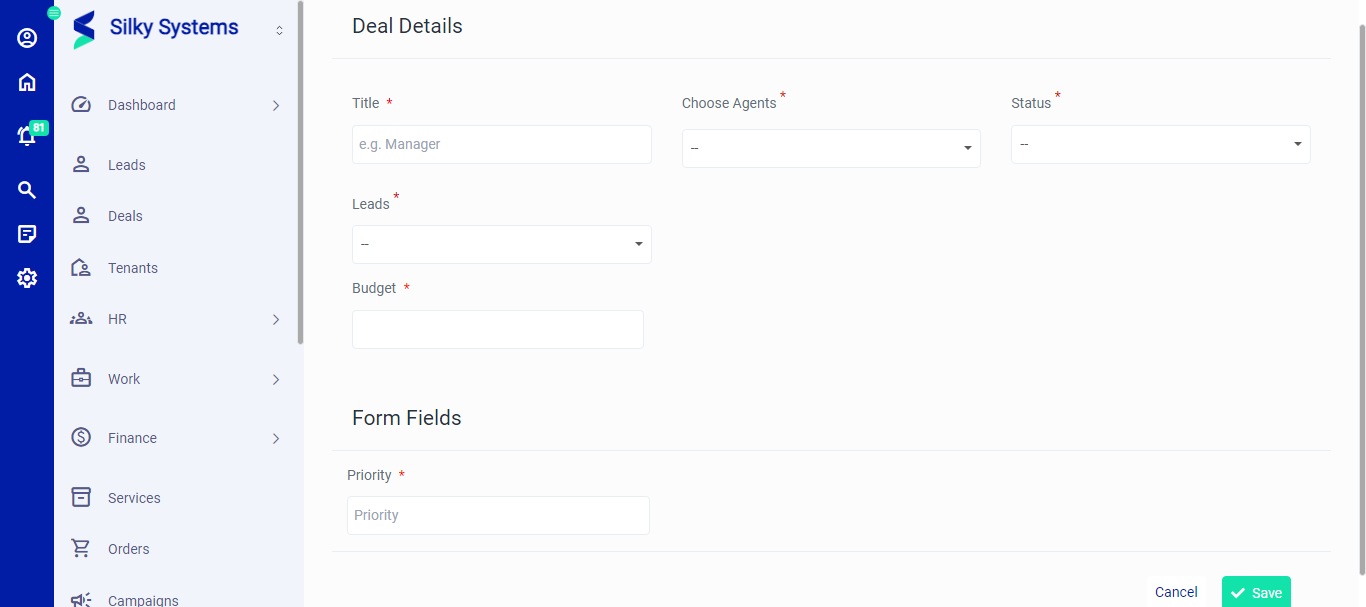This screenshot has height=607, width=1366.
Task: Expand the HR submenu
Action: point(276,320)
